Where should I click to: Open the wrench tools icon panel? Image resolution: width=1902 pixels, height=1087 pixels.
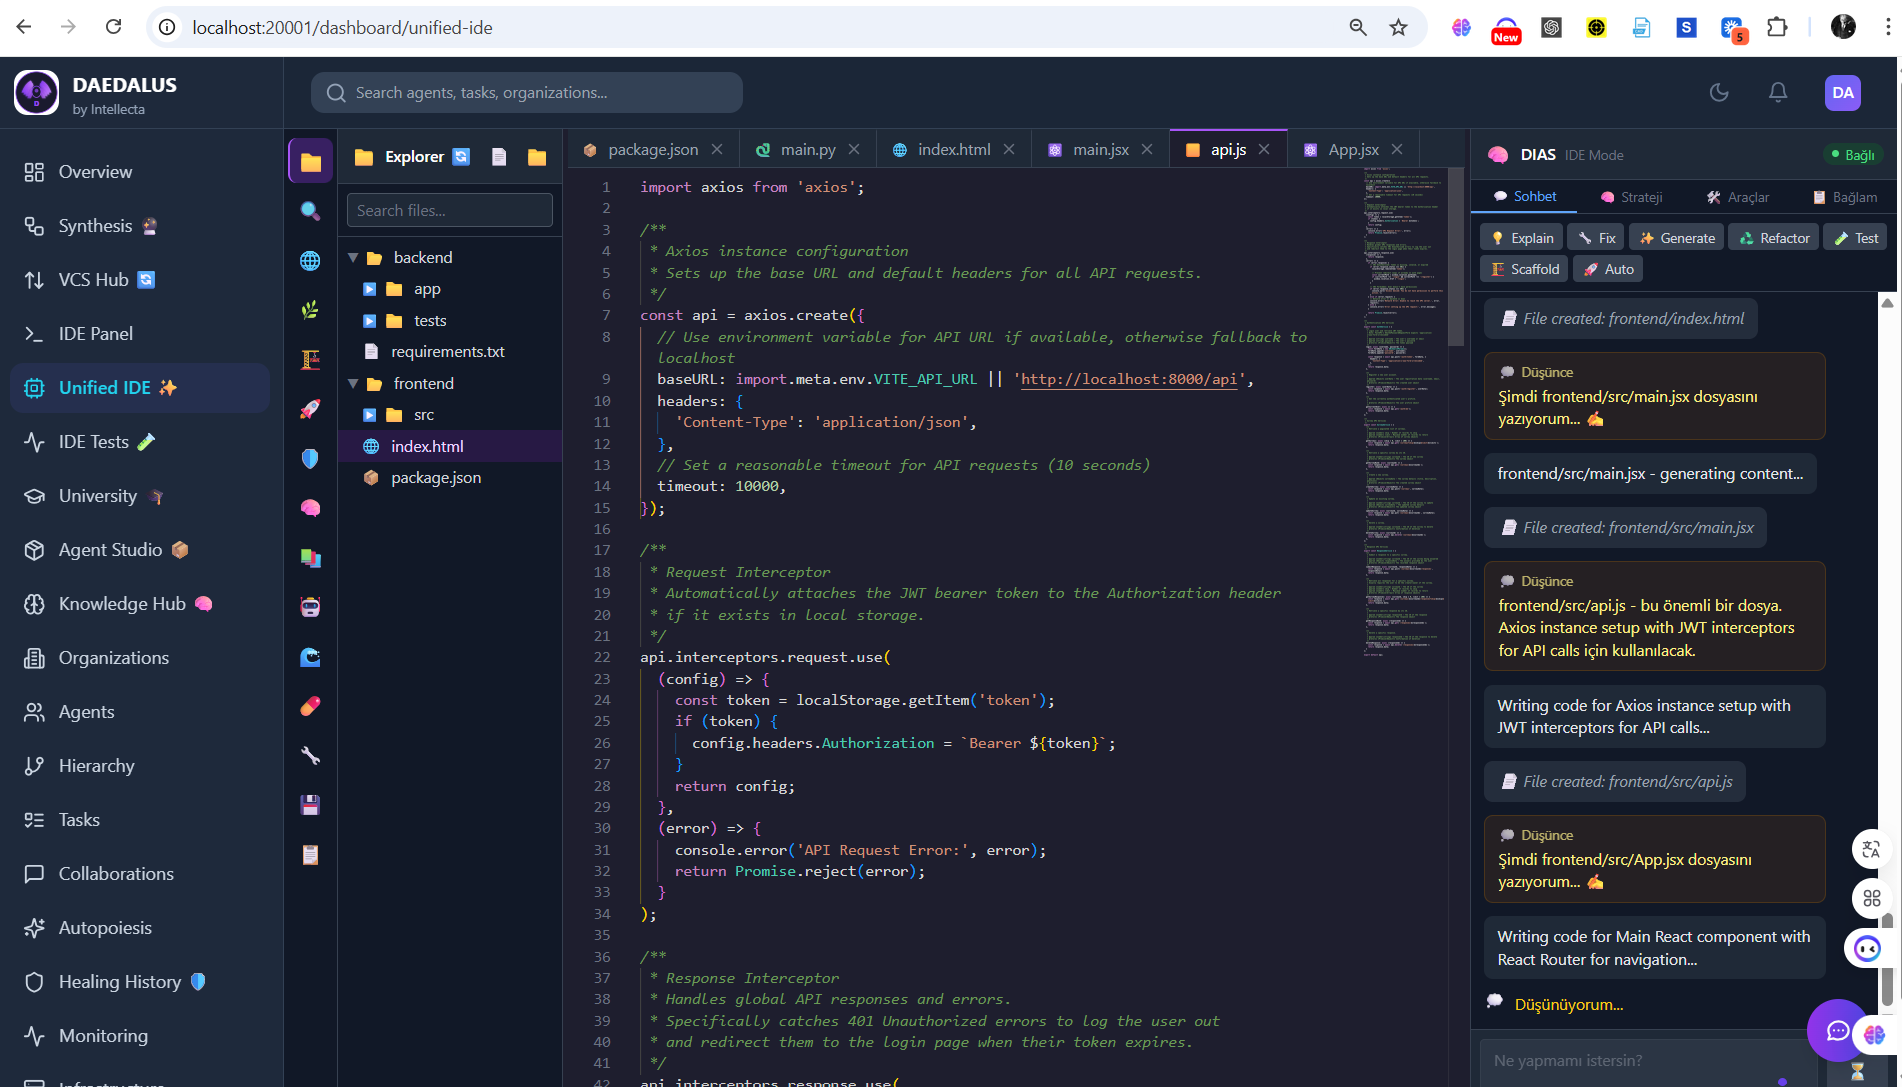pyautogui.click(x=310, y=756)
